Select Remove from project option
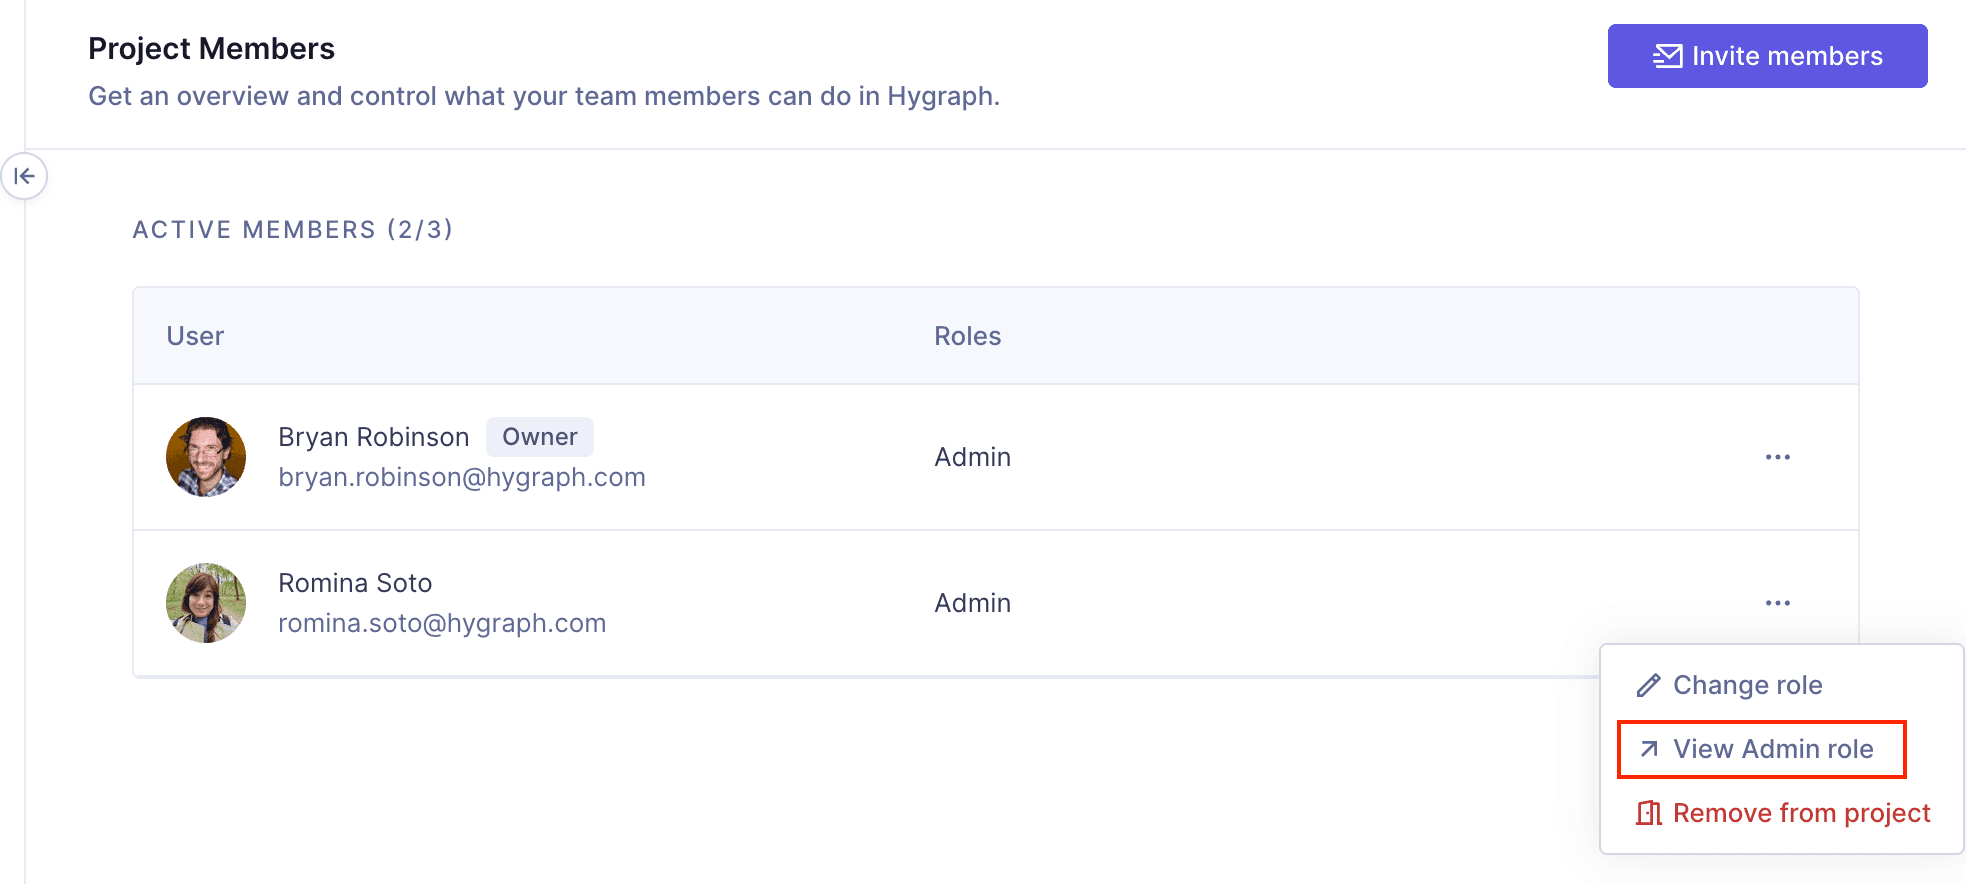 [1801, 813]
